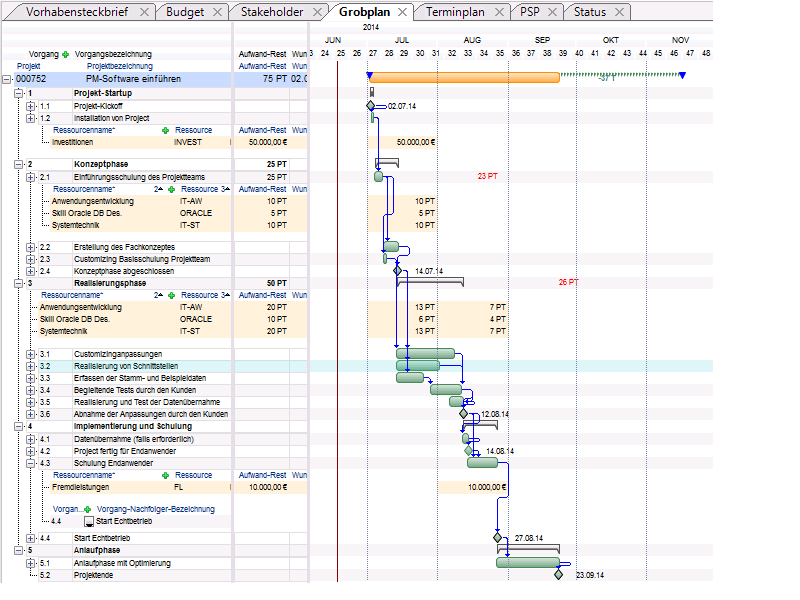Expand task 3.1 Customizinganpassungen
This screenshot has height=600, width=800.
31,354
